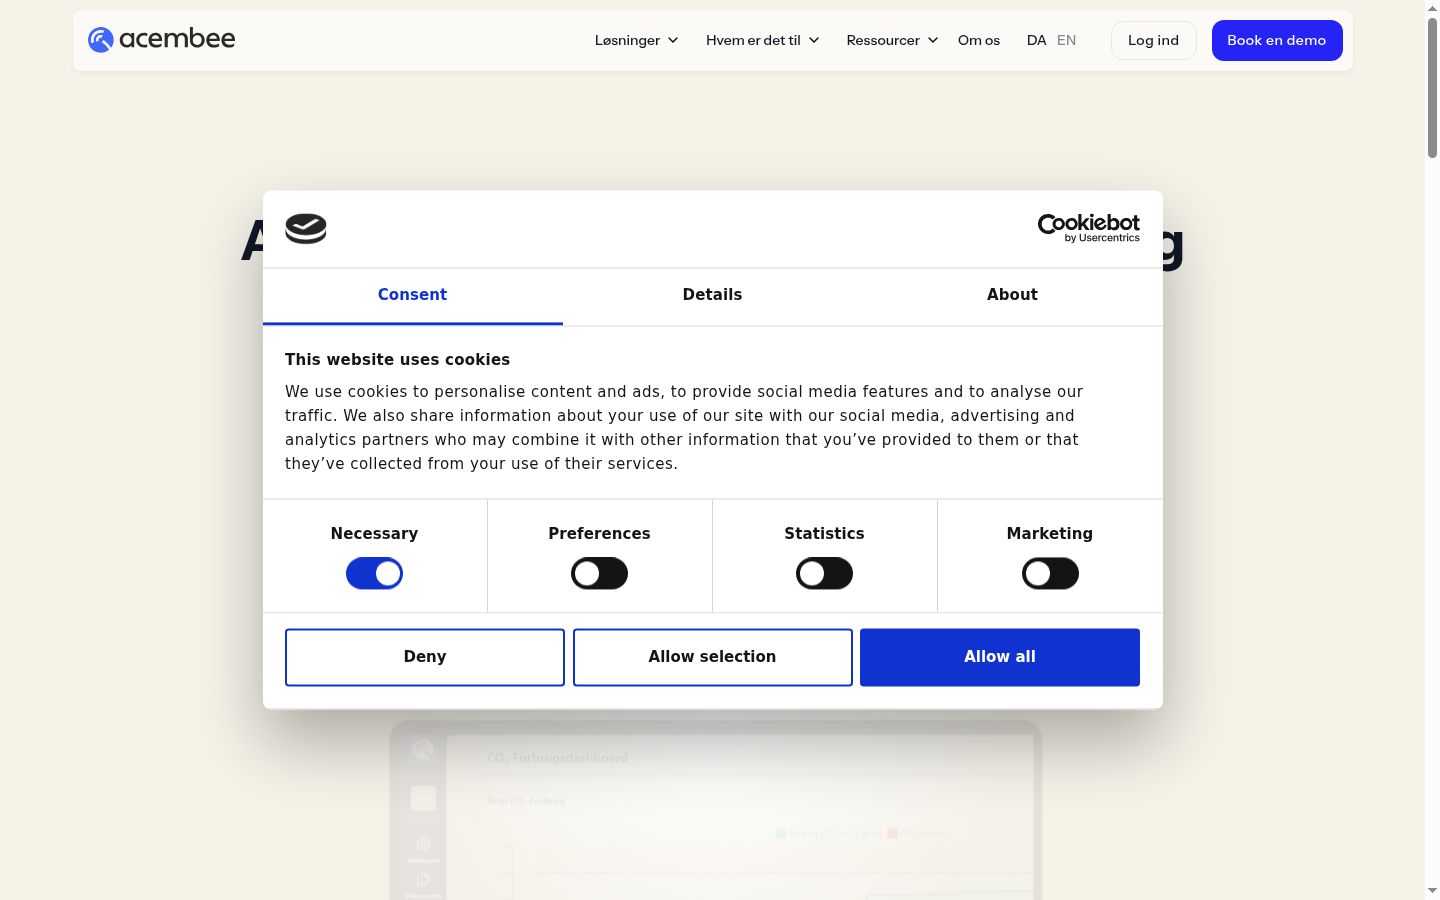Click the Log ind button
The width and height of the screenshot is (1440, 900).
[x=1153, y=40]
